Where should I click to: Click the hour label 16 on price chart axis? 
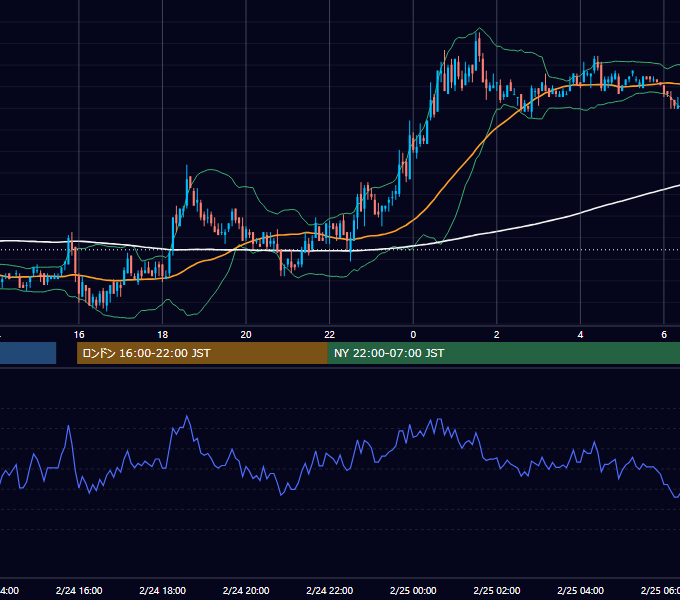click(79, 335)
